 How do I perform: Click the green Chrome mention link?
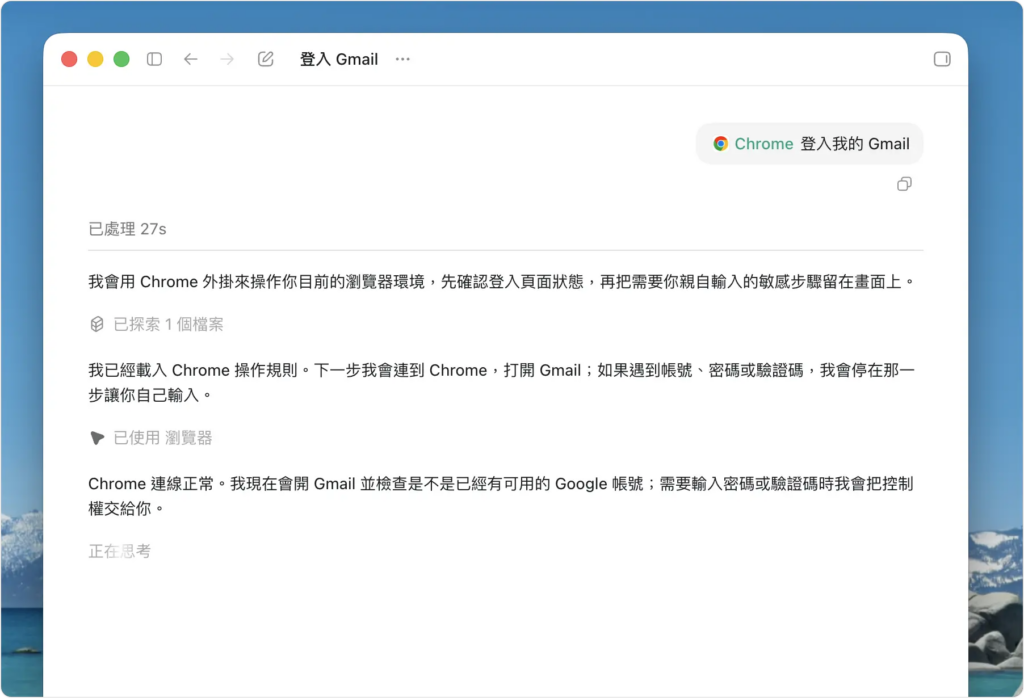click(763, 144)
